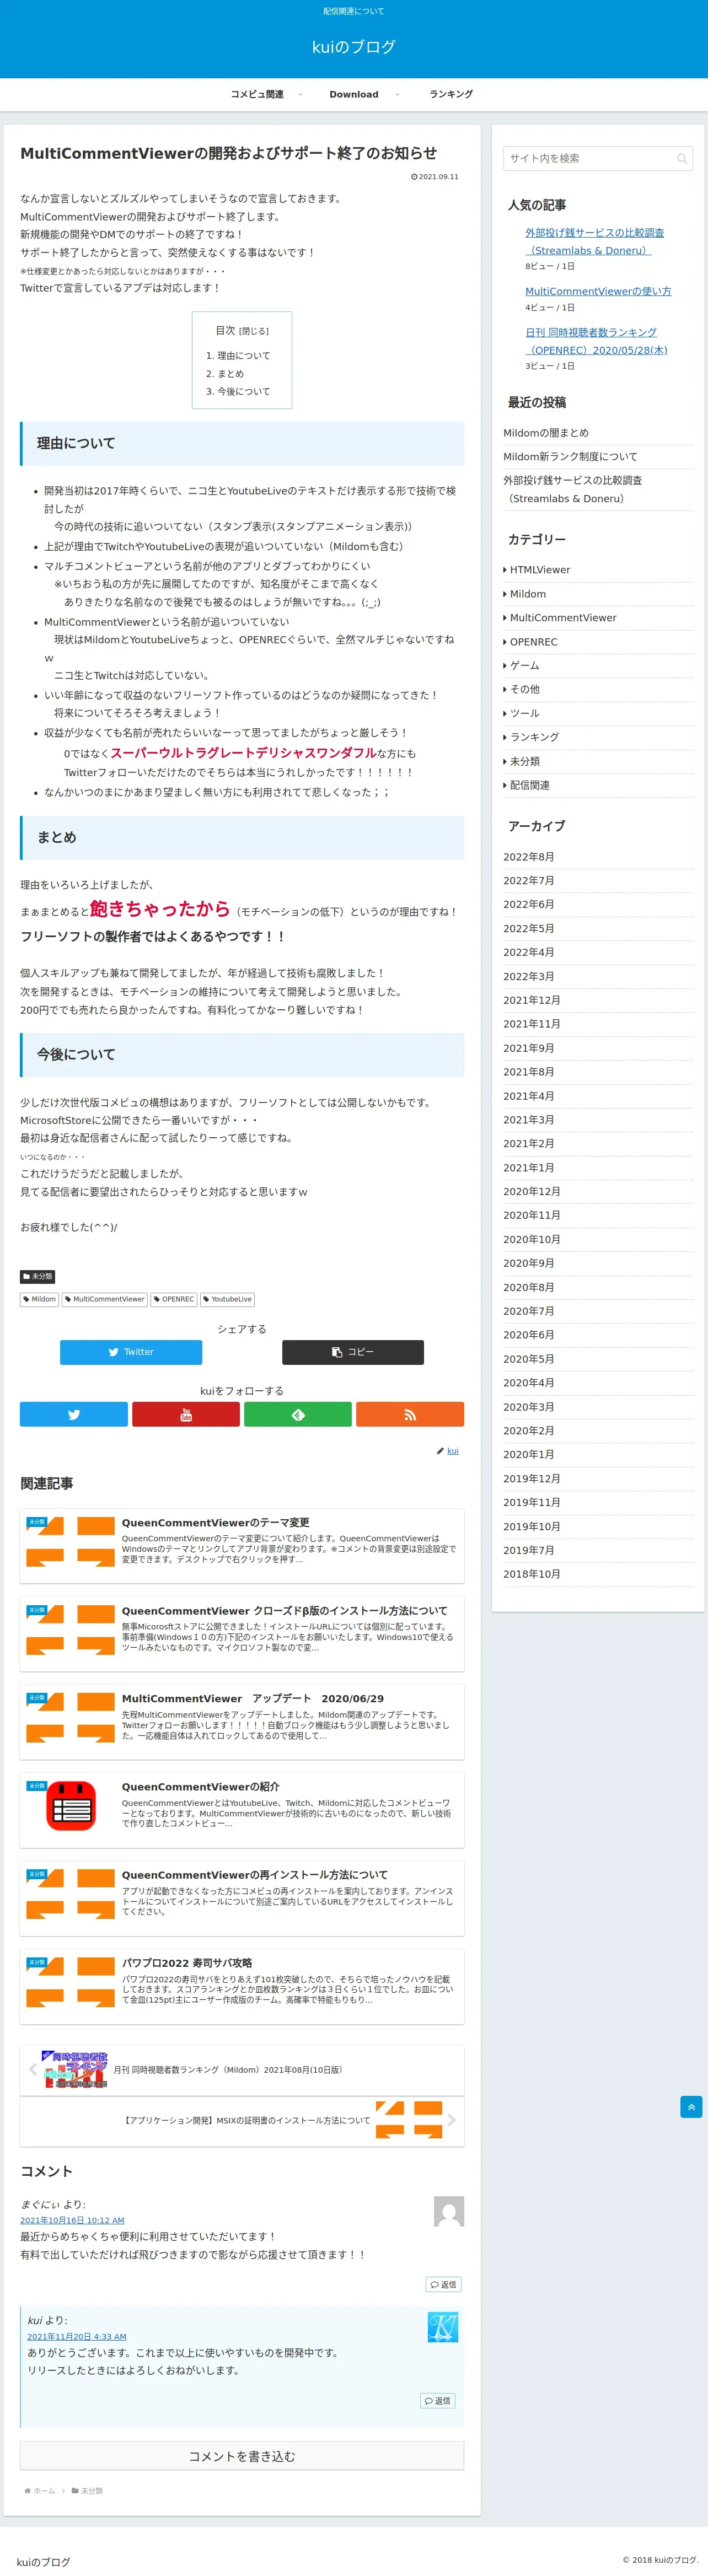
Task: Open the kuiのブログ site title
Action: point(354,46)
